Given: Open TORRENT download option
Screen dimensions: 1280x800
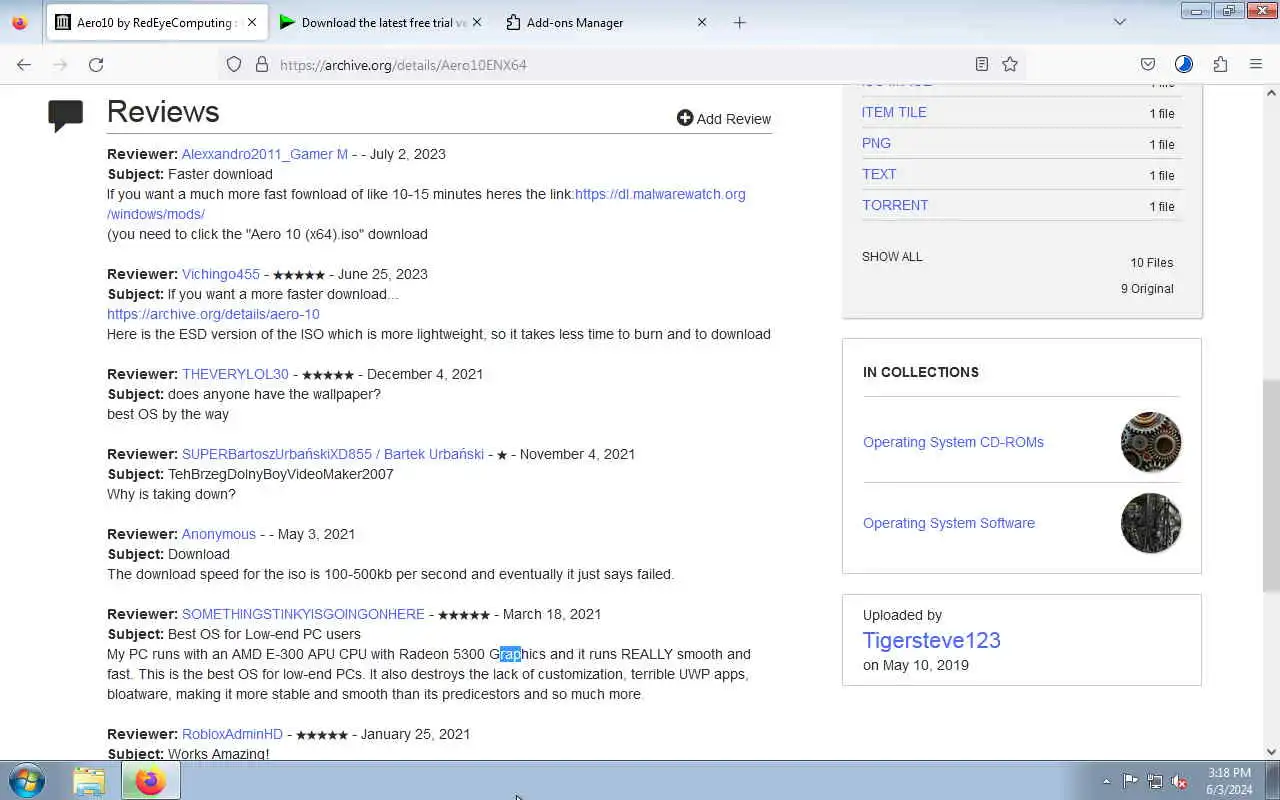Looking at the screenshot, I should (x=895, y=205).
